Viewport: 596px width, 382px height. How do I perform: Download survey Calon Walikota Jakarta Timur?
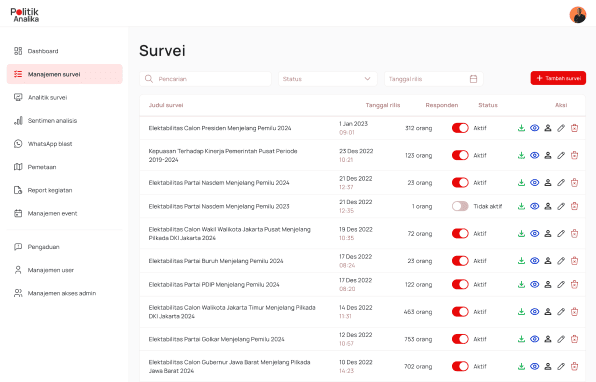(521, 312)
